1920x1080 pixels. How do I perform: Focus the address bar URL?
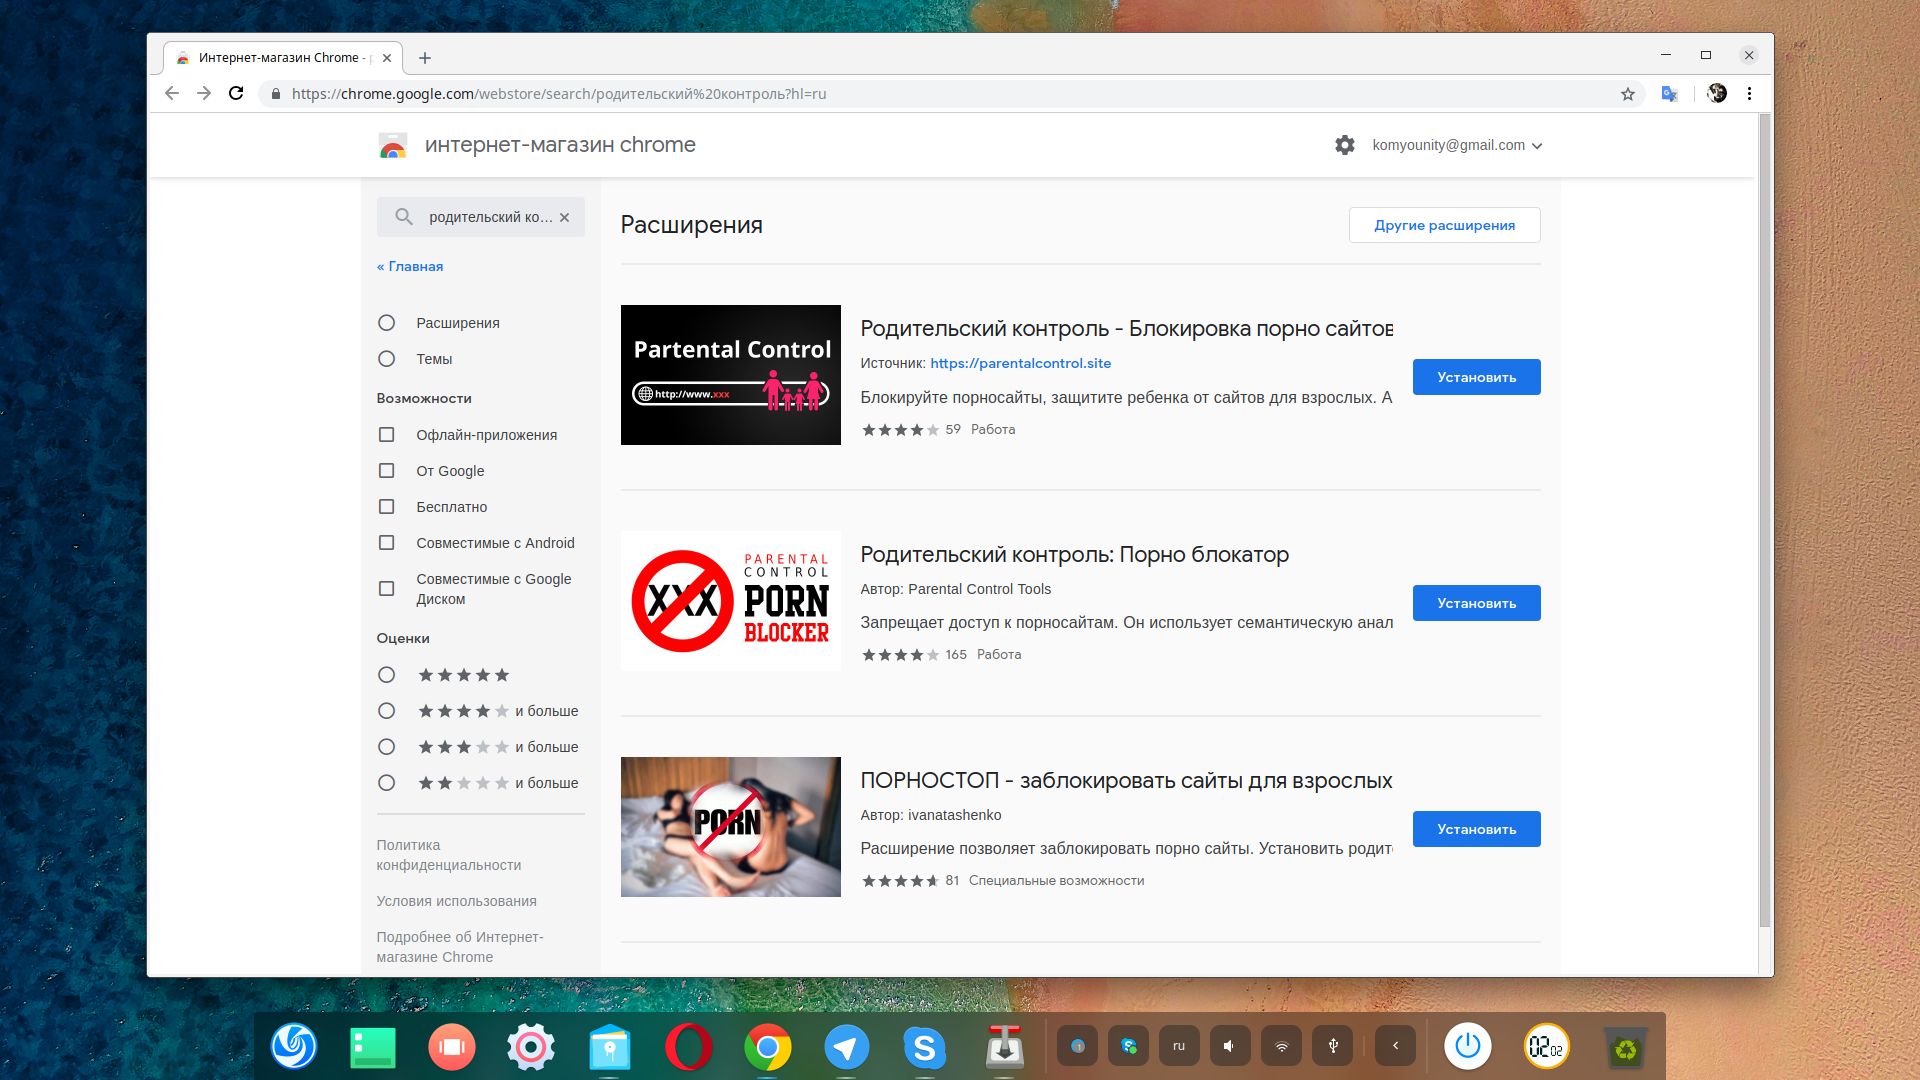coord(559,94)
